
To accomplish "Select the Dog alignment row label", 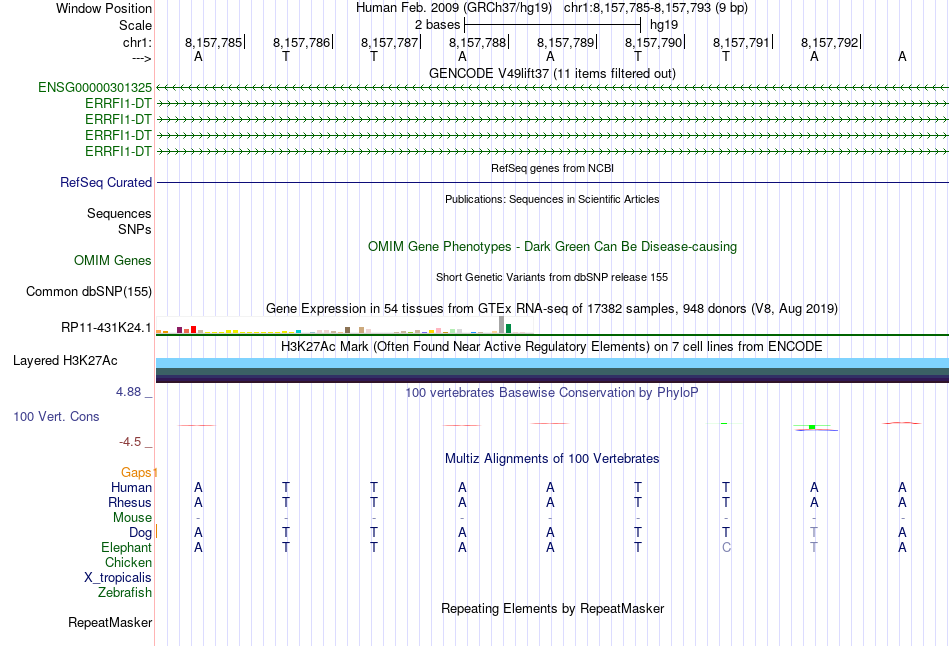I will 141,533.
